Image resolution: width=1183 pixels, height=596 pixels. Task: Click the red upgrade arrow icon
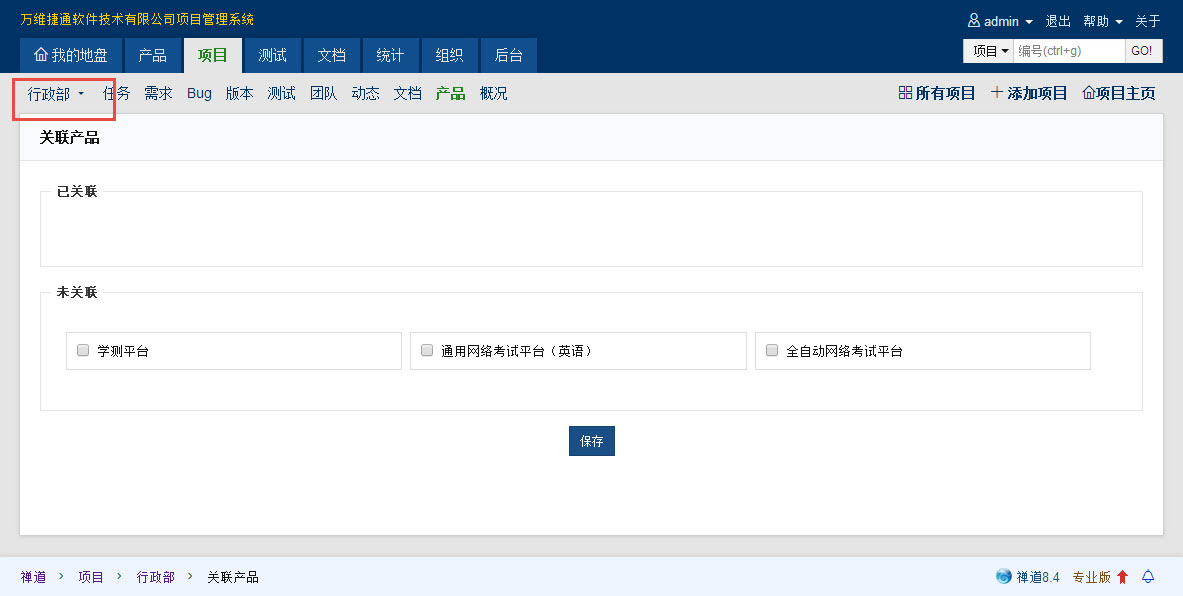coord(1122,577)
